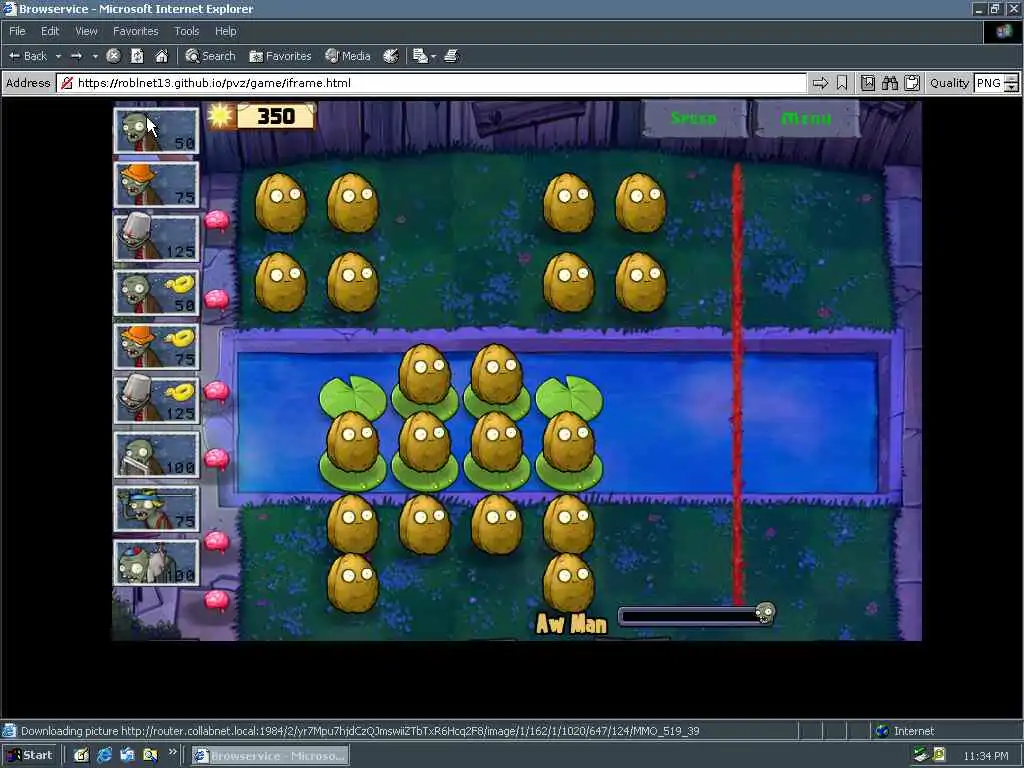Click the Media toolbar button
The image size is (1024, 768).
(348, 56)
